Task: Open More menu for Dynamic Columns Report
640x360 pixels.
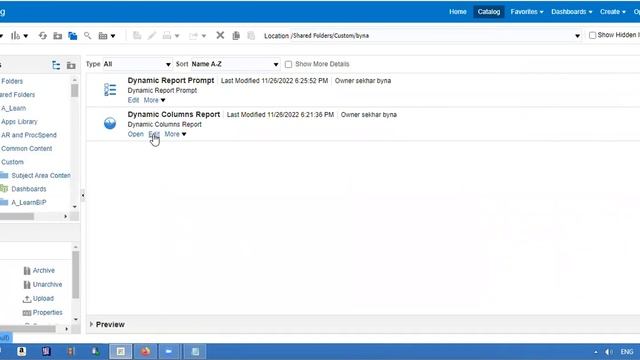Action: [175, 134]
